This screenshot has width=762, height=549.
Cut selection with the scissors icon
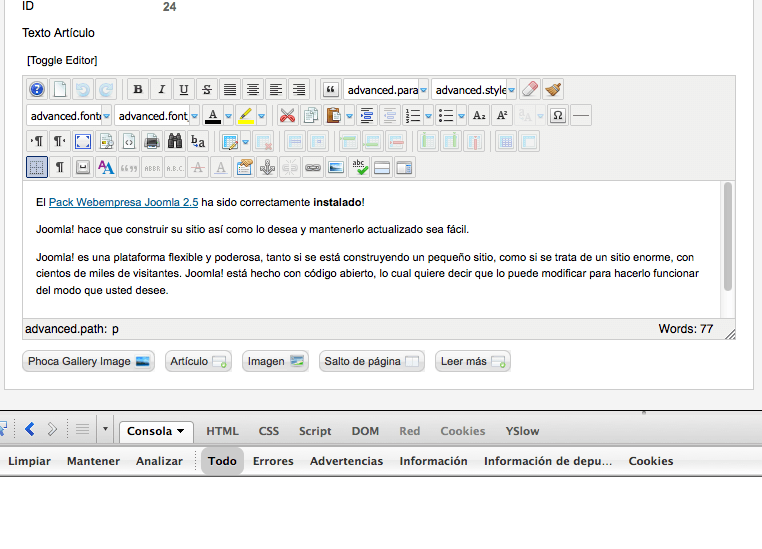click(x=288, y=116)
